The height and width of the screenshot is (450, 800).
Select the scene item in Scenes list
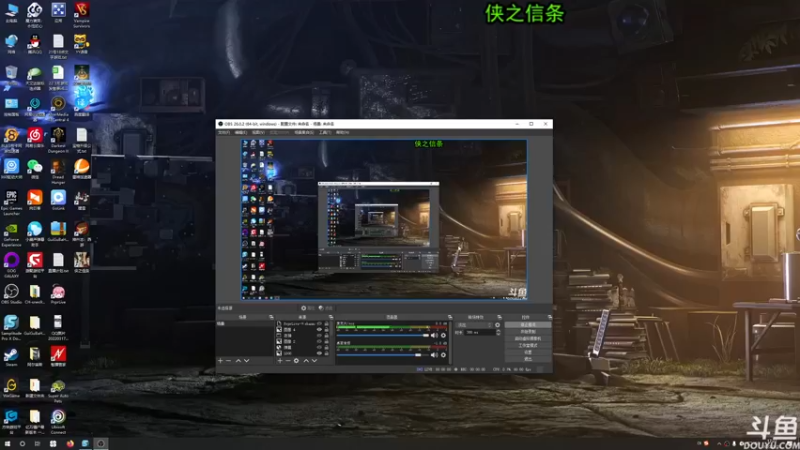click(x=245, y=323)
